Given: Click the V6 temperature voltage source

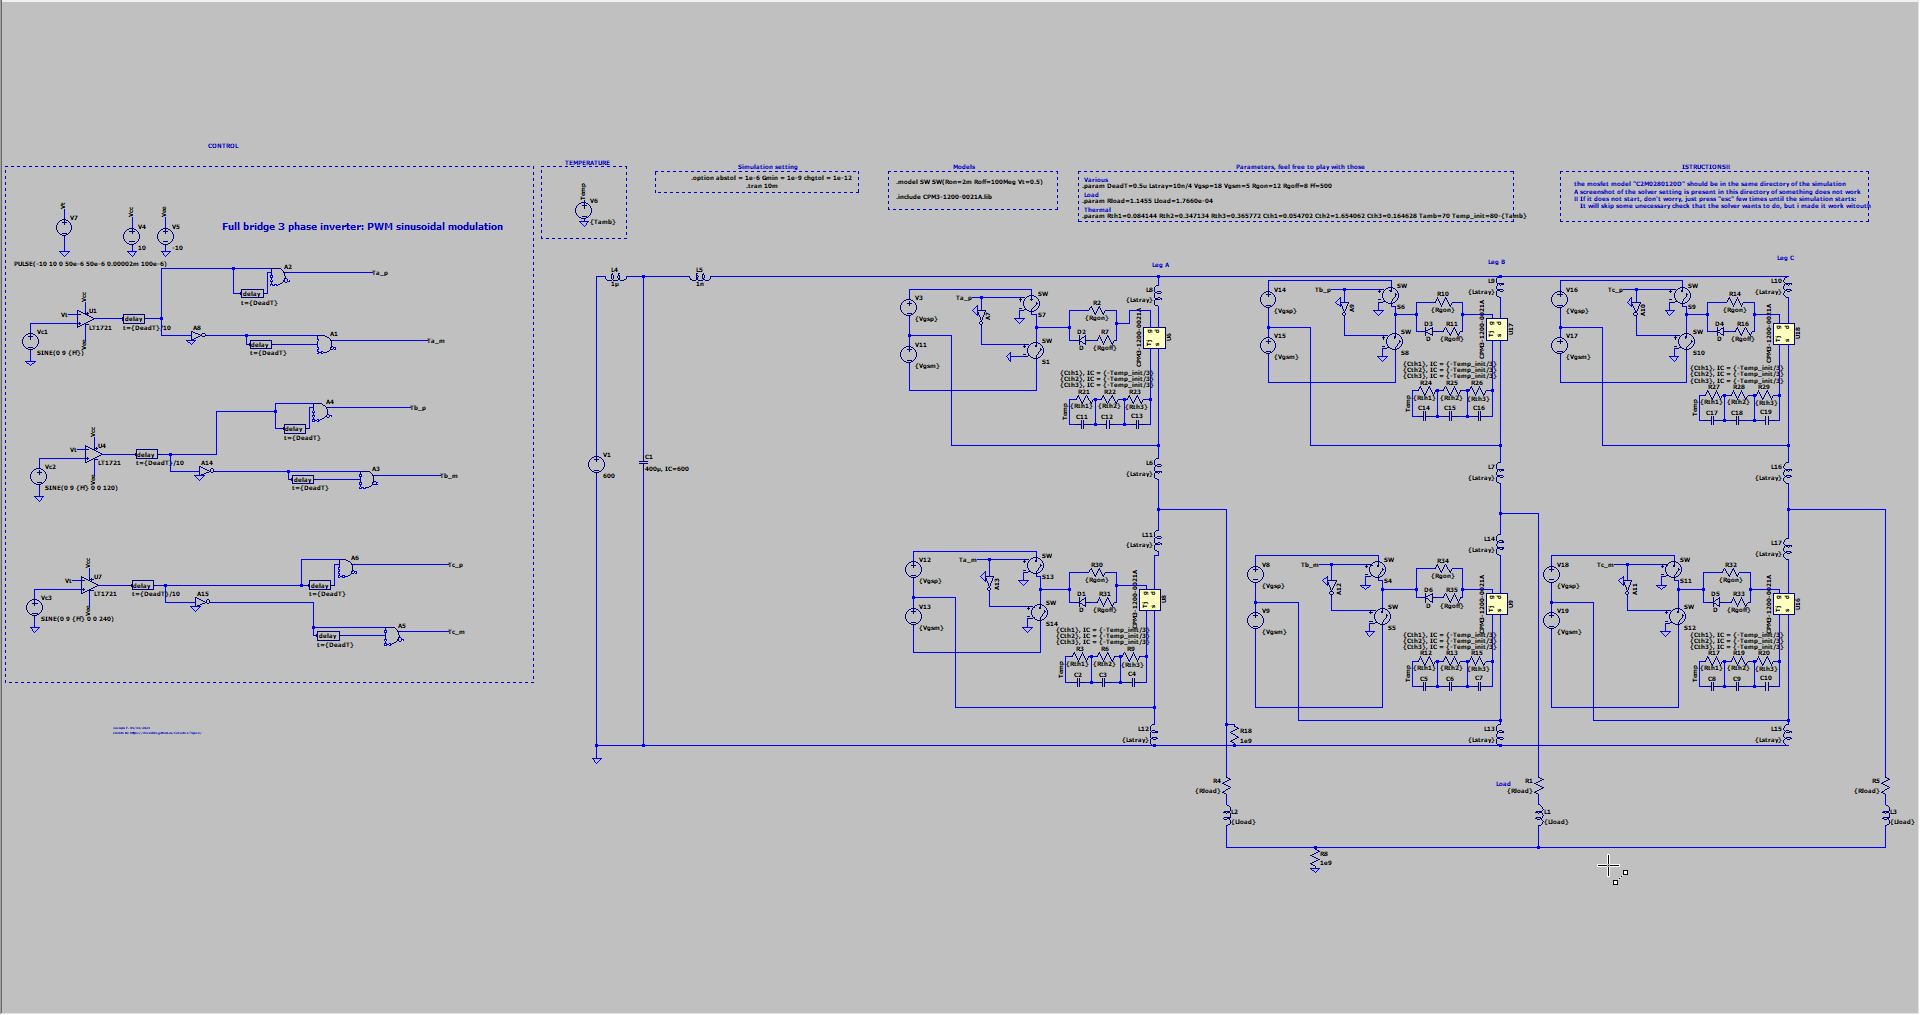Looking at the screenshot, I should pos(583,210).
